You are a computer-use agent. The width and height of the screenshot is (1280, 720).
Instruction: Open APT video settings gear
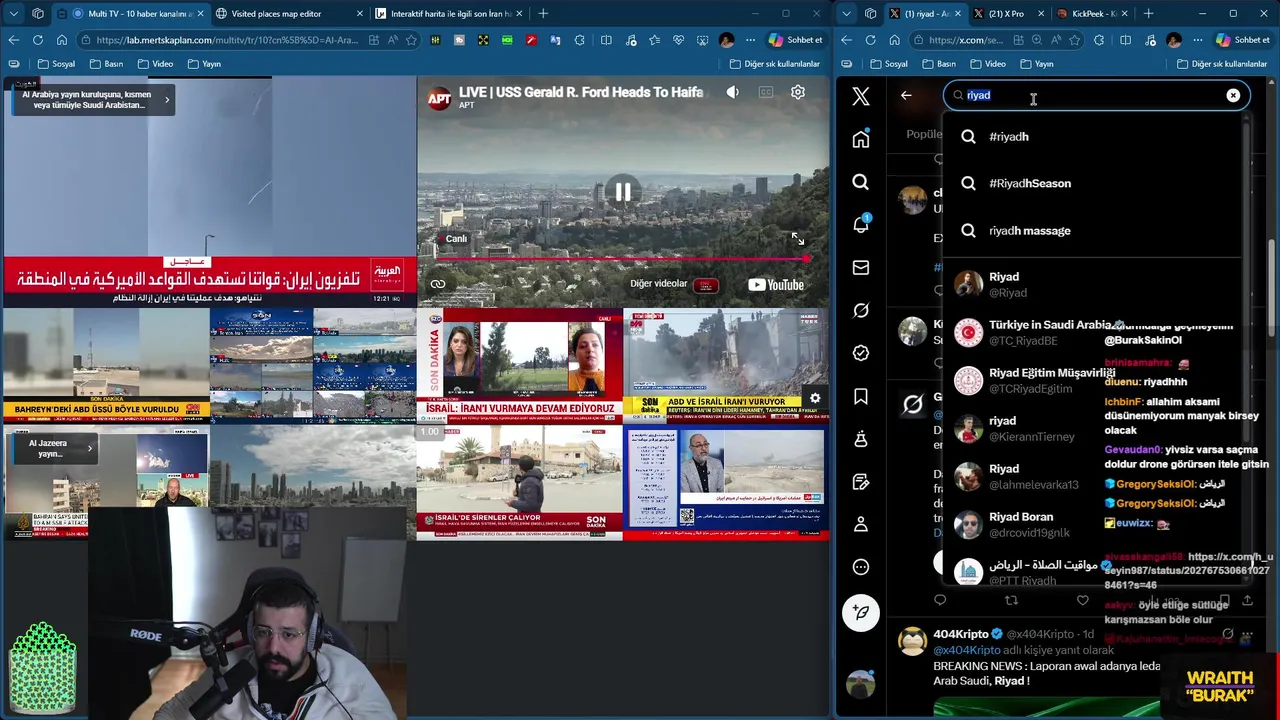click(798, 92)
